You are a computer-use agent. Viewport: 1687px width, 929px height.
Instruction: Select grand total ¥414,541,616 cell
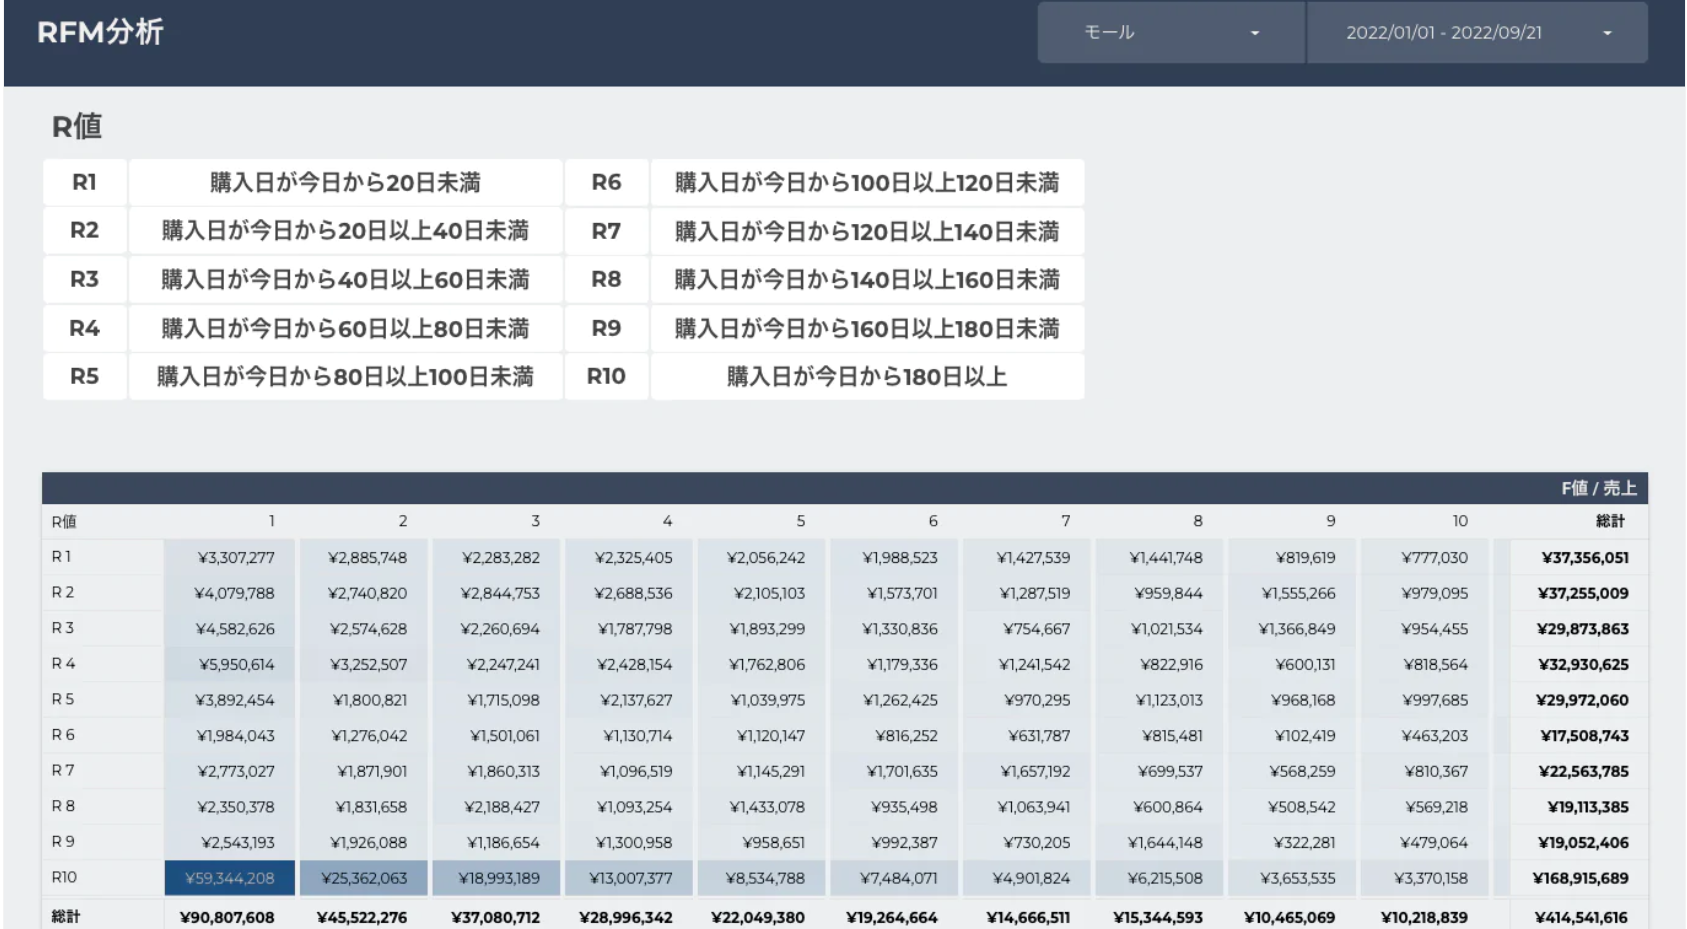coord(1581,917)
